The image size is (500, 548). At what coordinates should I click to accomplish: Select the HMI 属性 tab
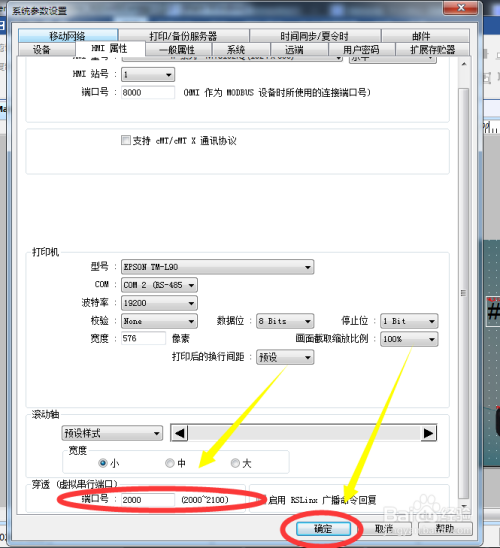(110, 48)
